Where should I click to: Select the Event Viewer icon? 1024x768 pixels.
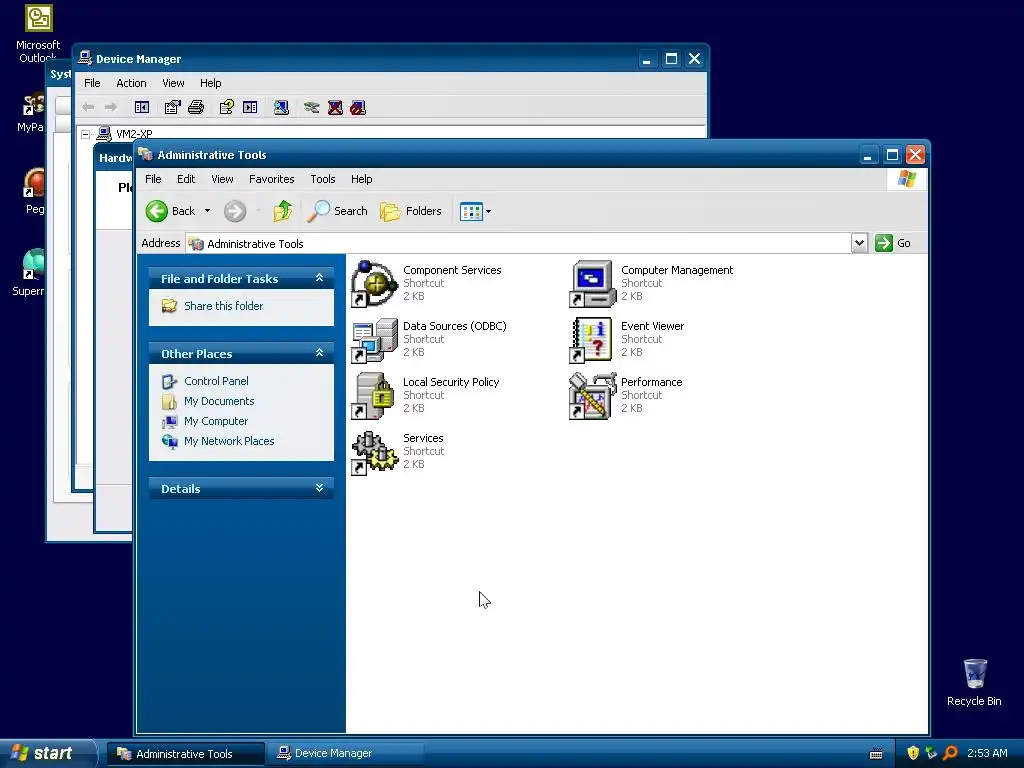(592, 340)
